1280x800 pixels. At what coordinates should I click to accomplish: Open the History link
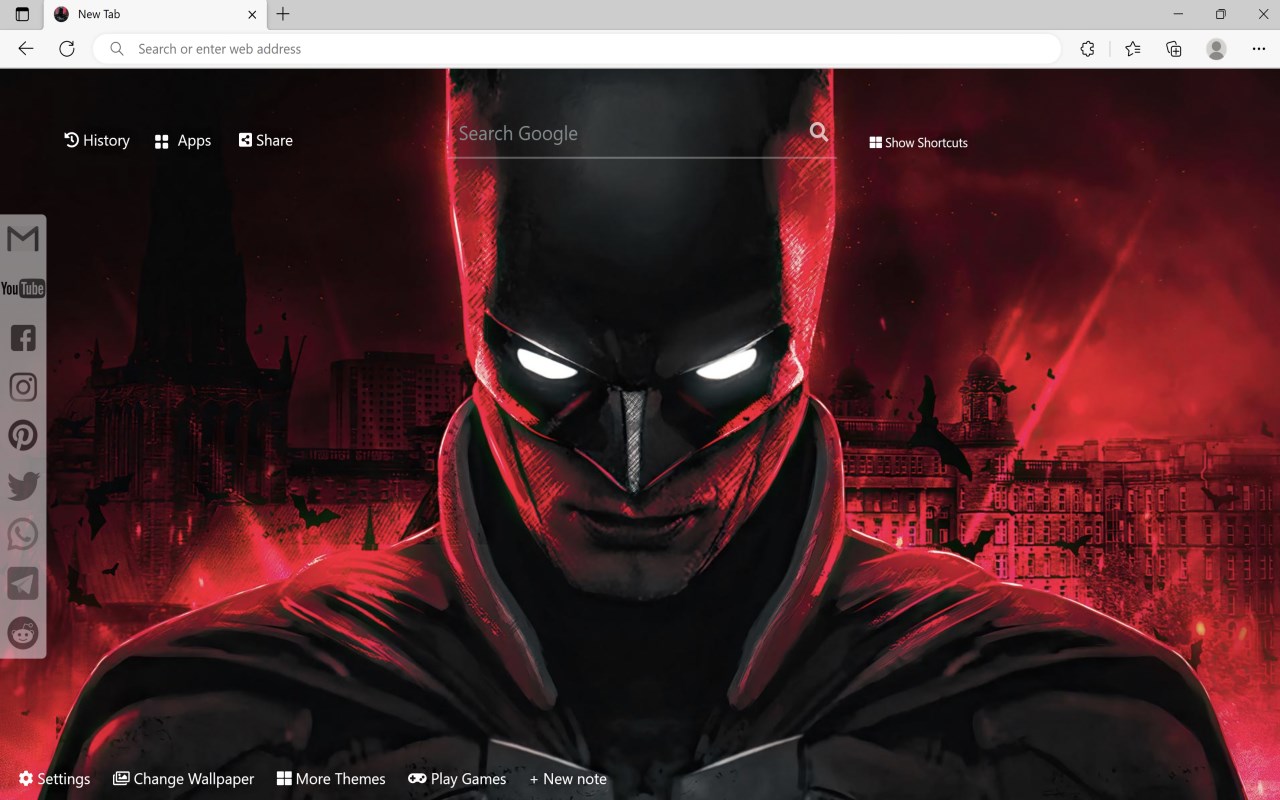coord(97,141)
